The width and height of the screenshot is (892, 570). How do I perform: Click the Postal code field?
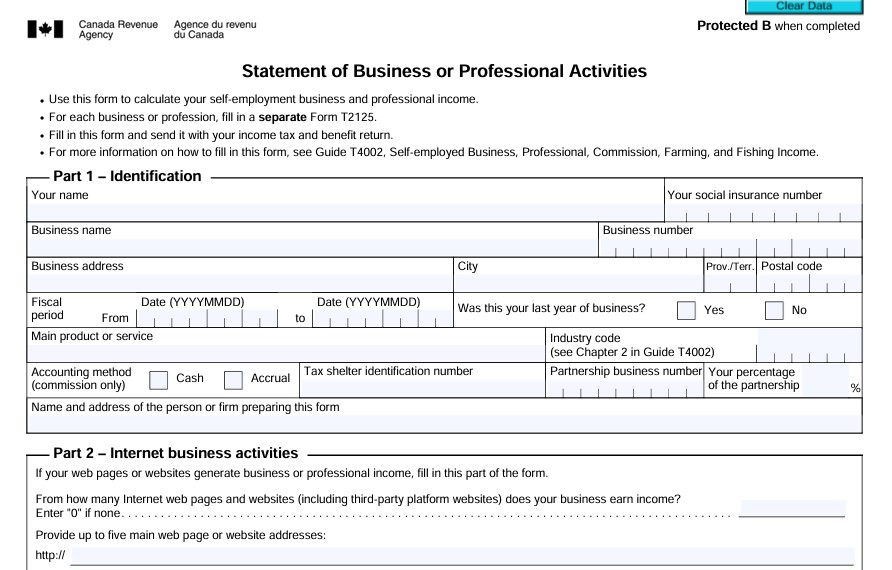tap(808, 284)
